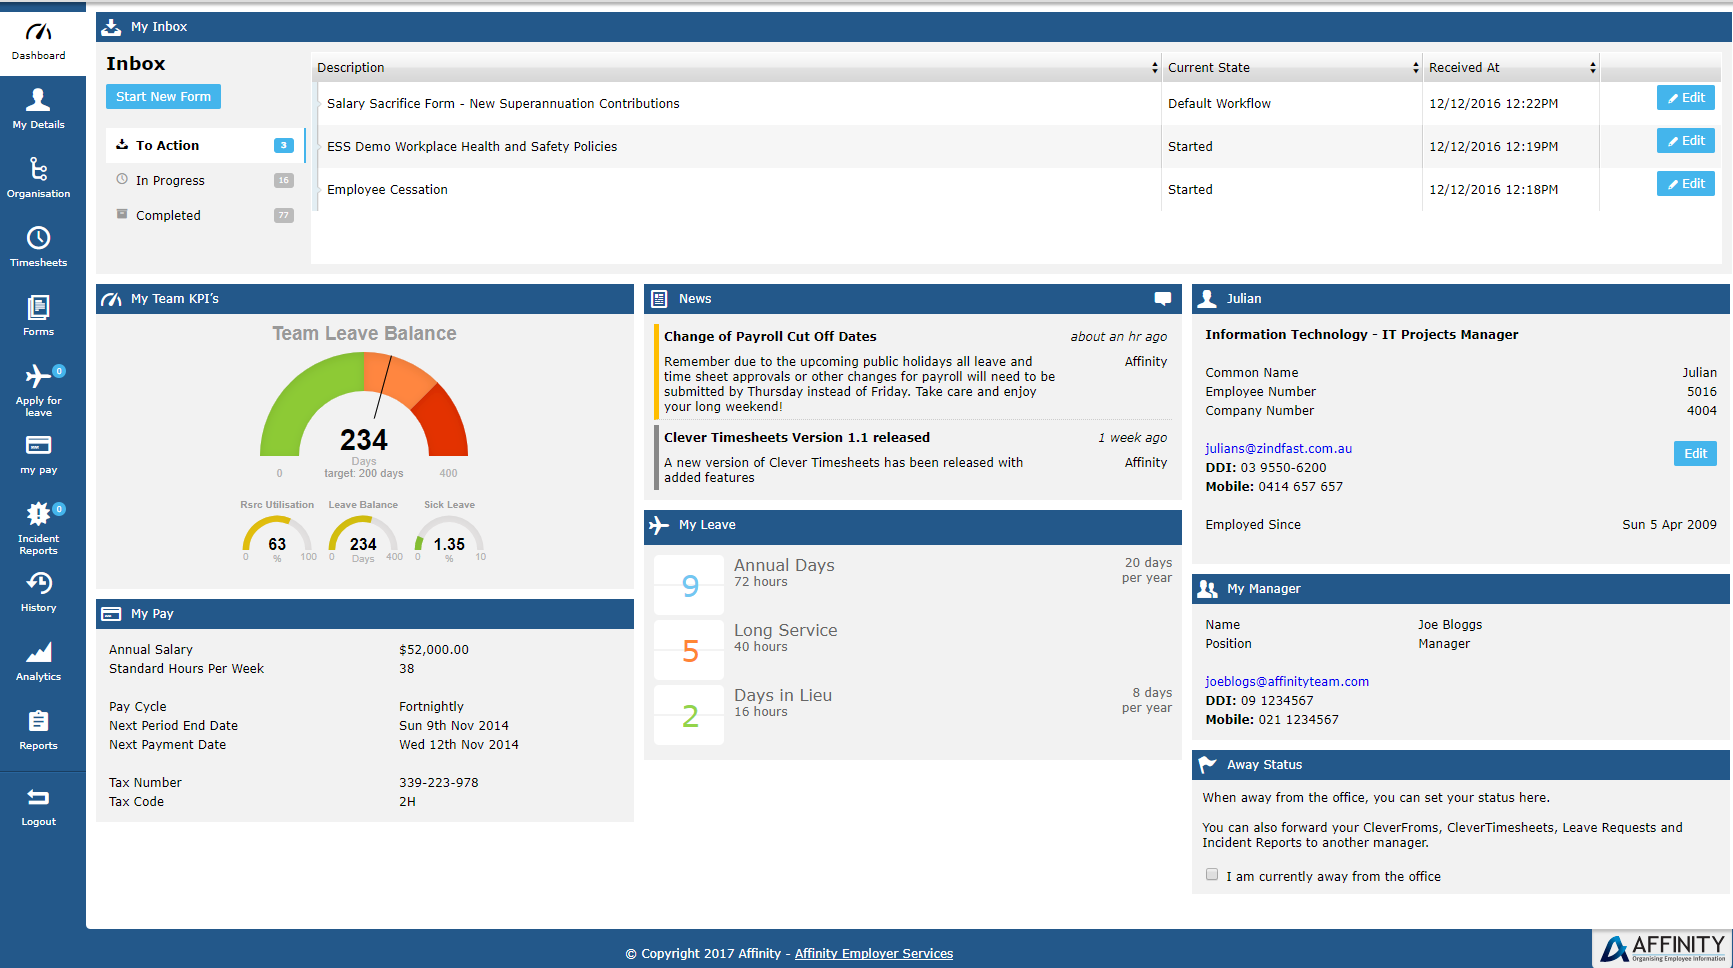Switch to the In Progress inbox filter
Image resolution: width=1733 pixels, height=968 pixels.
pyautogui.click(x=172, y=180)
